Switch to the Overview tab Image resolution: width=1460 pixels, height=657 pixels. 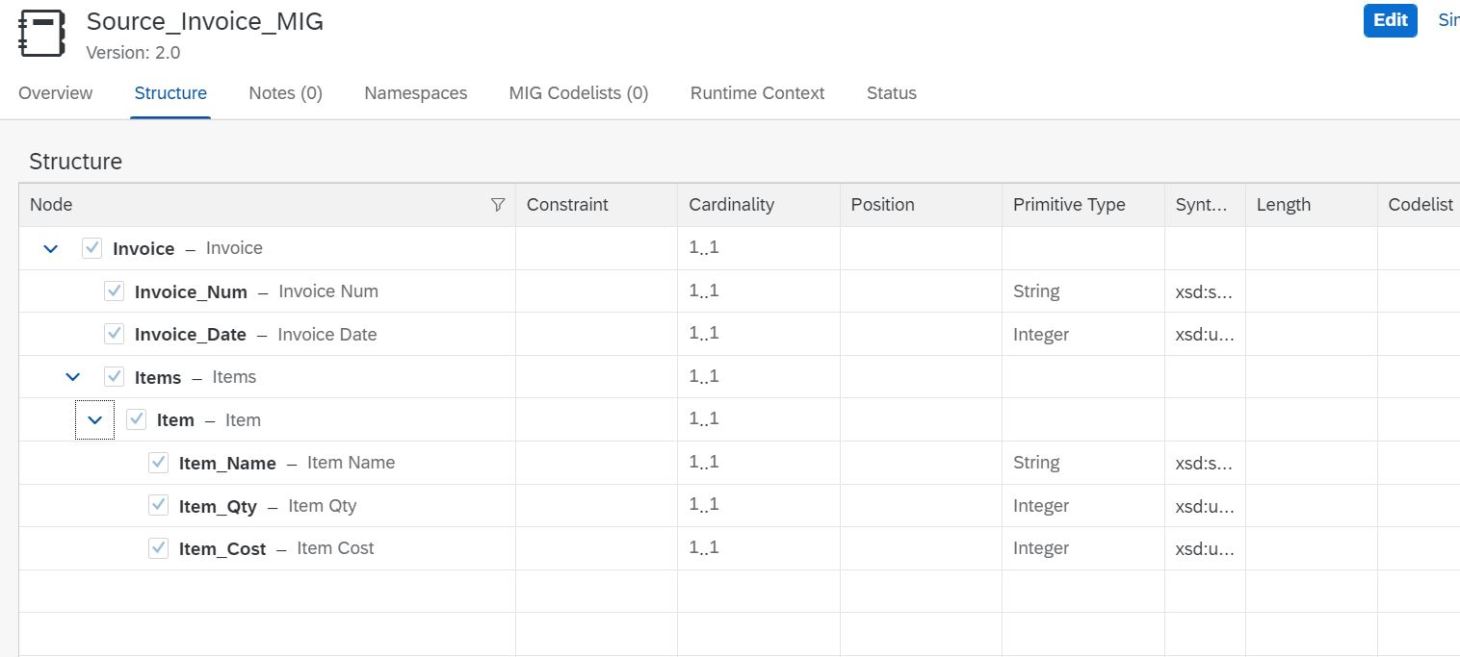click(54, 93)
